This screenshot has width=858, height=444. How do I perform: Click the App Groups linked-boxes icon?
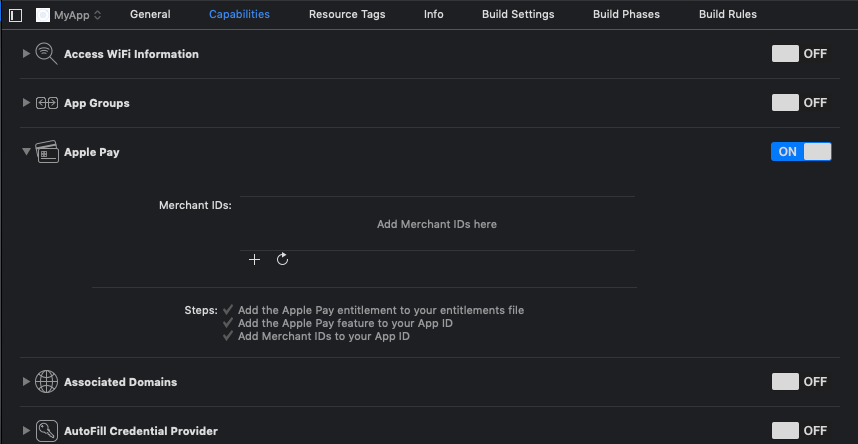click(x=47, y=103)
